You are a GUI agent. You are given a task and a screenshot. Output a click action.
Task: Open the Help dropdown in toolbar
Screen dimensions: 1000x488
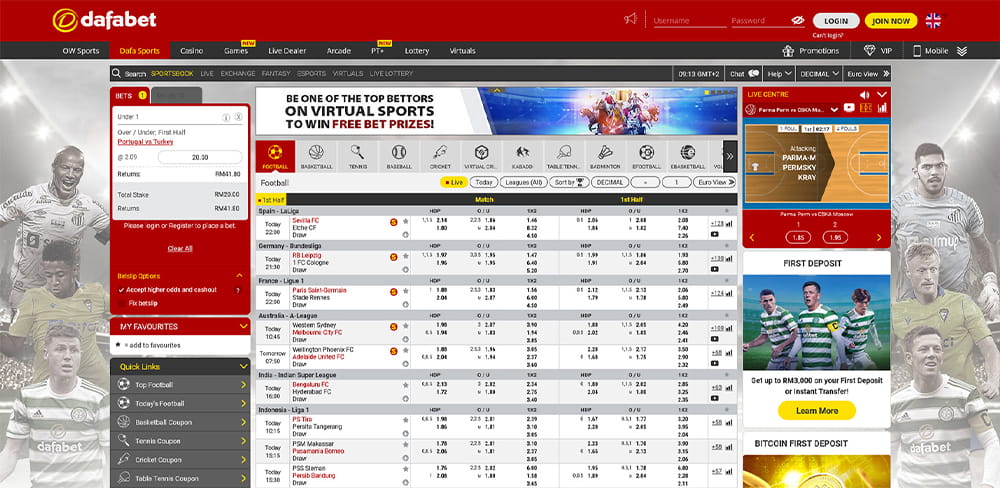(779, 74)
